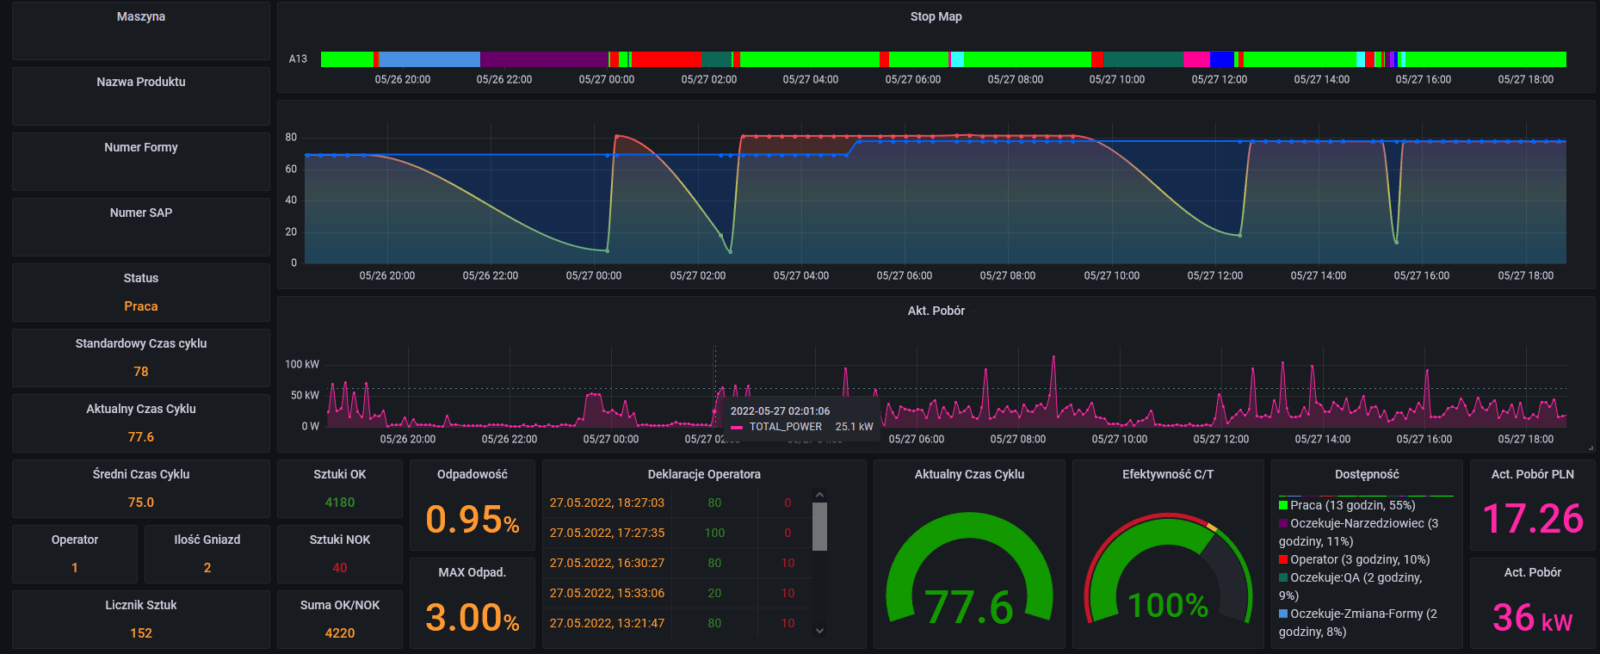Click the teal Oczekuje:QA legend color icon
Screen dimensions: 1600x654
pyautogui.click(x=1283, y=578)
